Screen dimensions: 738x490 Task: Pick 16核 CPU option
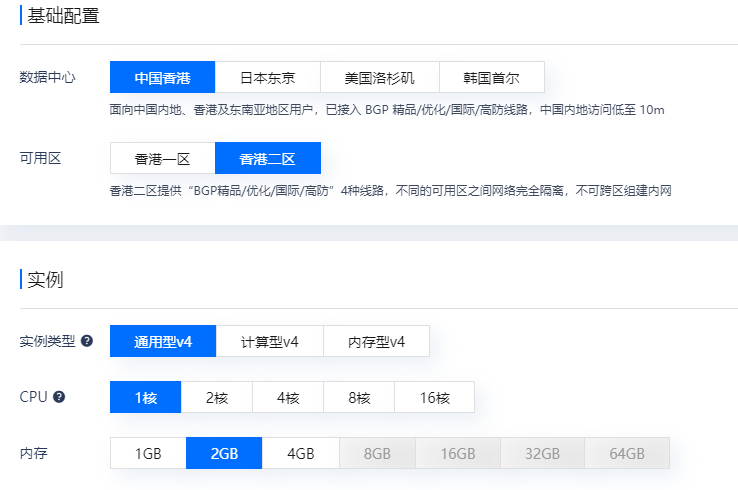[434, 397]
